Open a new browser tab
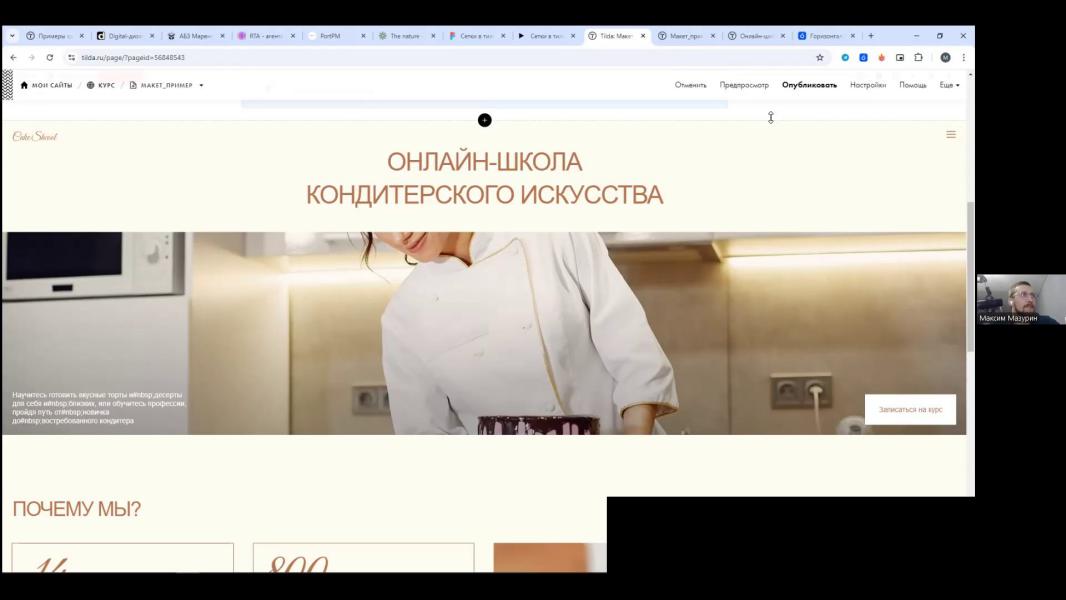This screenshot has width=1066, height=600. click(871, 36)
